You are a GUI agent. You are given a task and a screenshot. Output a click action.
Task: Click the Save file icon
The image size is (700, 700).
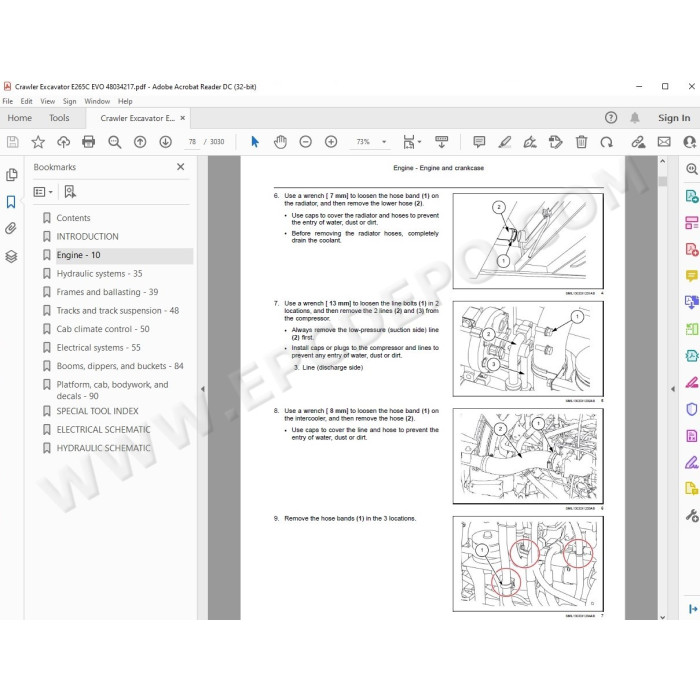(x=12, y=142)
